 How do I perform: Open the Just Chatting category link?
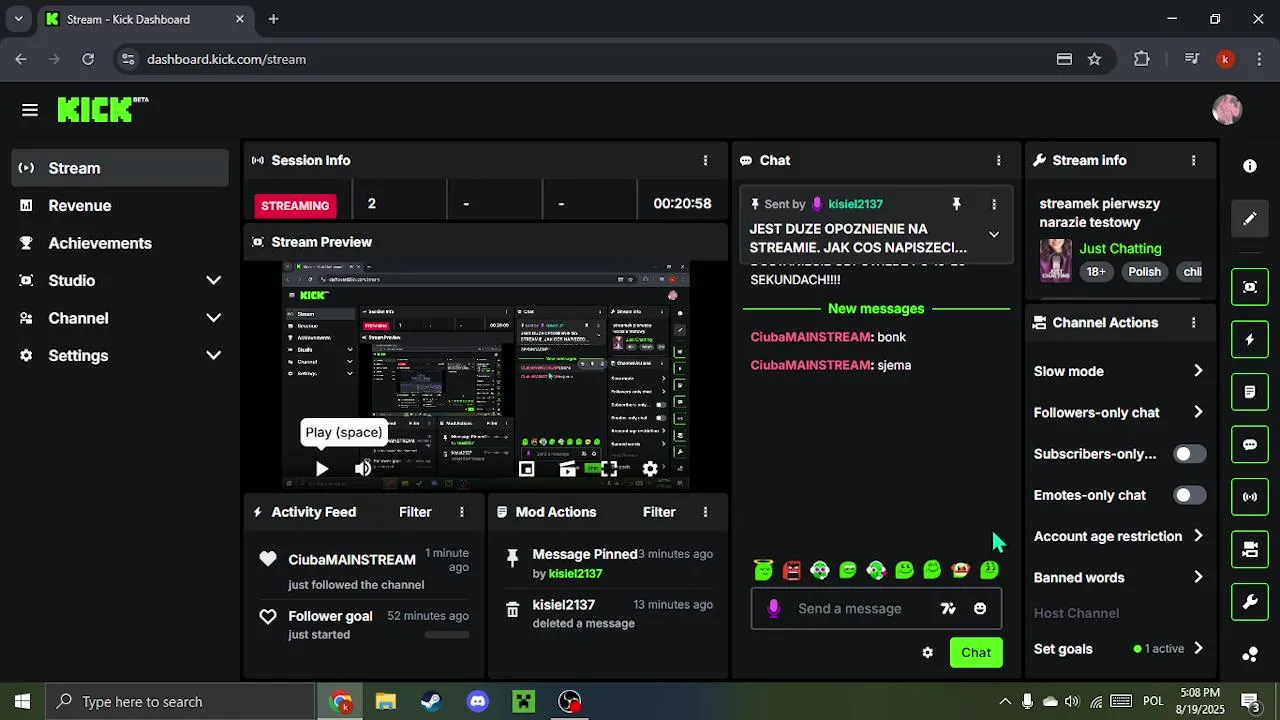pos(1120,248)
